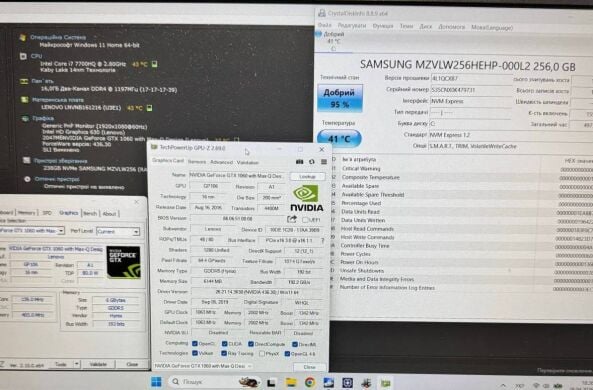Open the GPU selection dropdown at GPU-Z bottom
593x390 pixels.
[203, 366]
